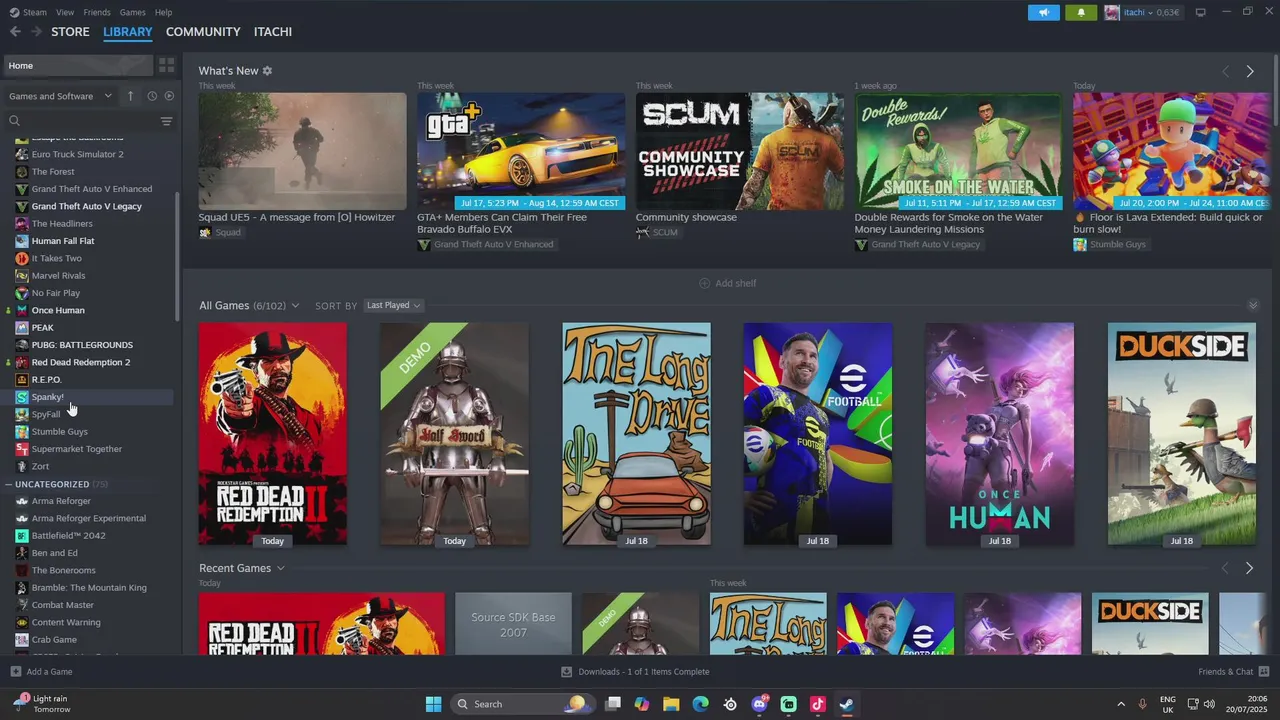Screen dimensions: 1280x720
Task: Go forward with the right arrow navigation
Action: click(x=36, y=32)
